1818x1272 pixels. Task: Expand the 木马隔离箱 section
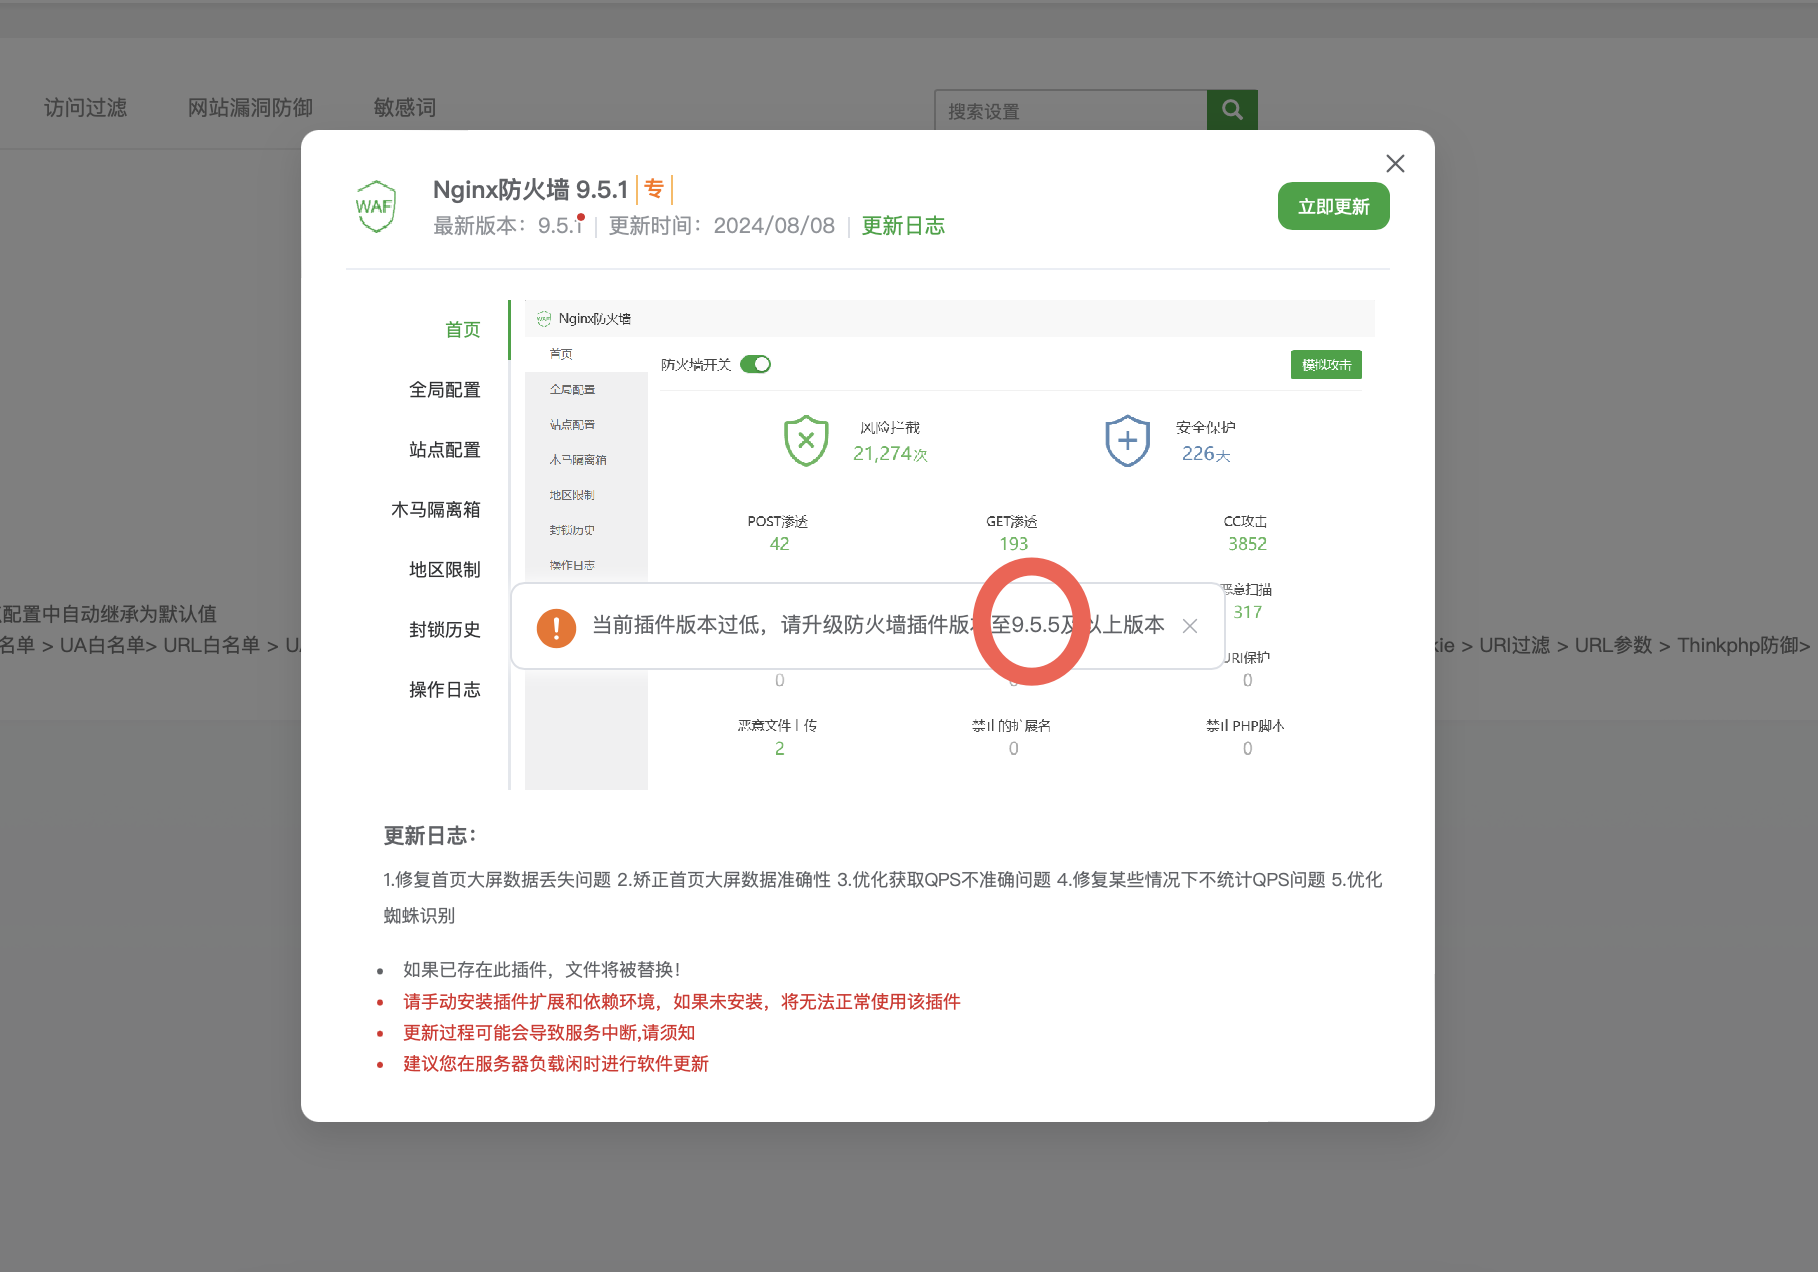(x=446, y=509)
